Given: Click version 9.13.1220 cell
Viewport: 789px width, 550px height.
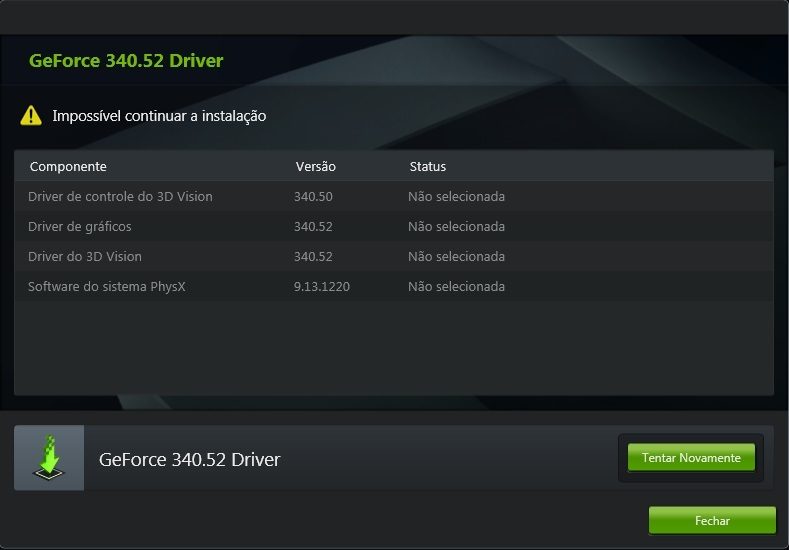Looking at the screenshot, I should (x=322, y=286).
